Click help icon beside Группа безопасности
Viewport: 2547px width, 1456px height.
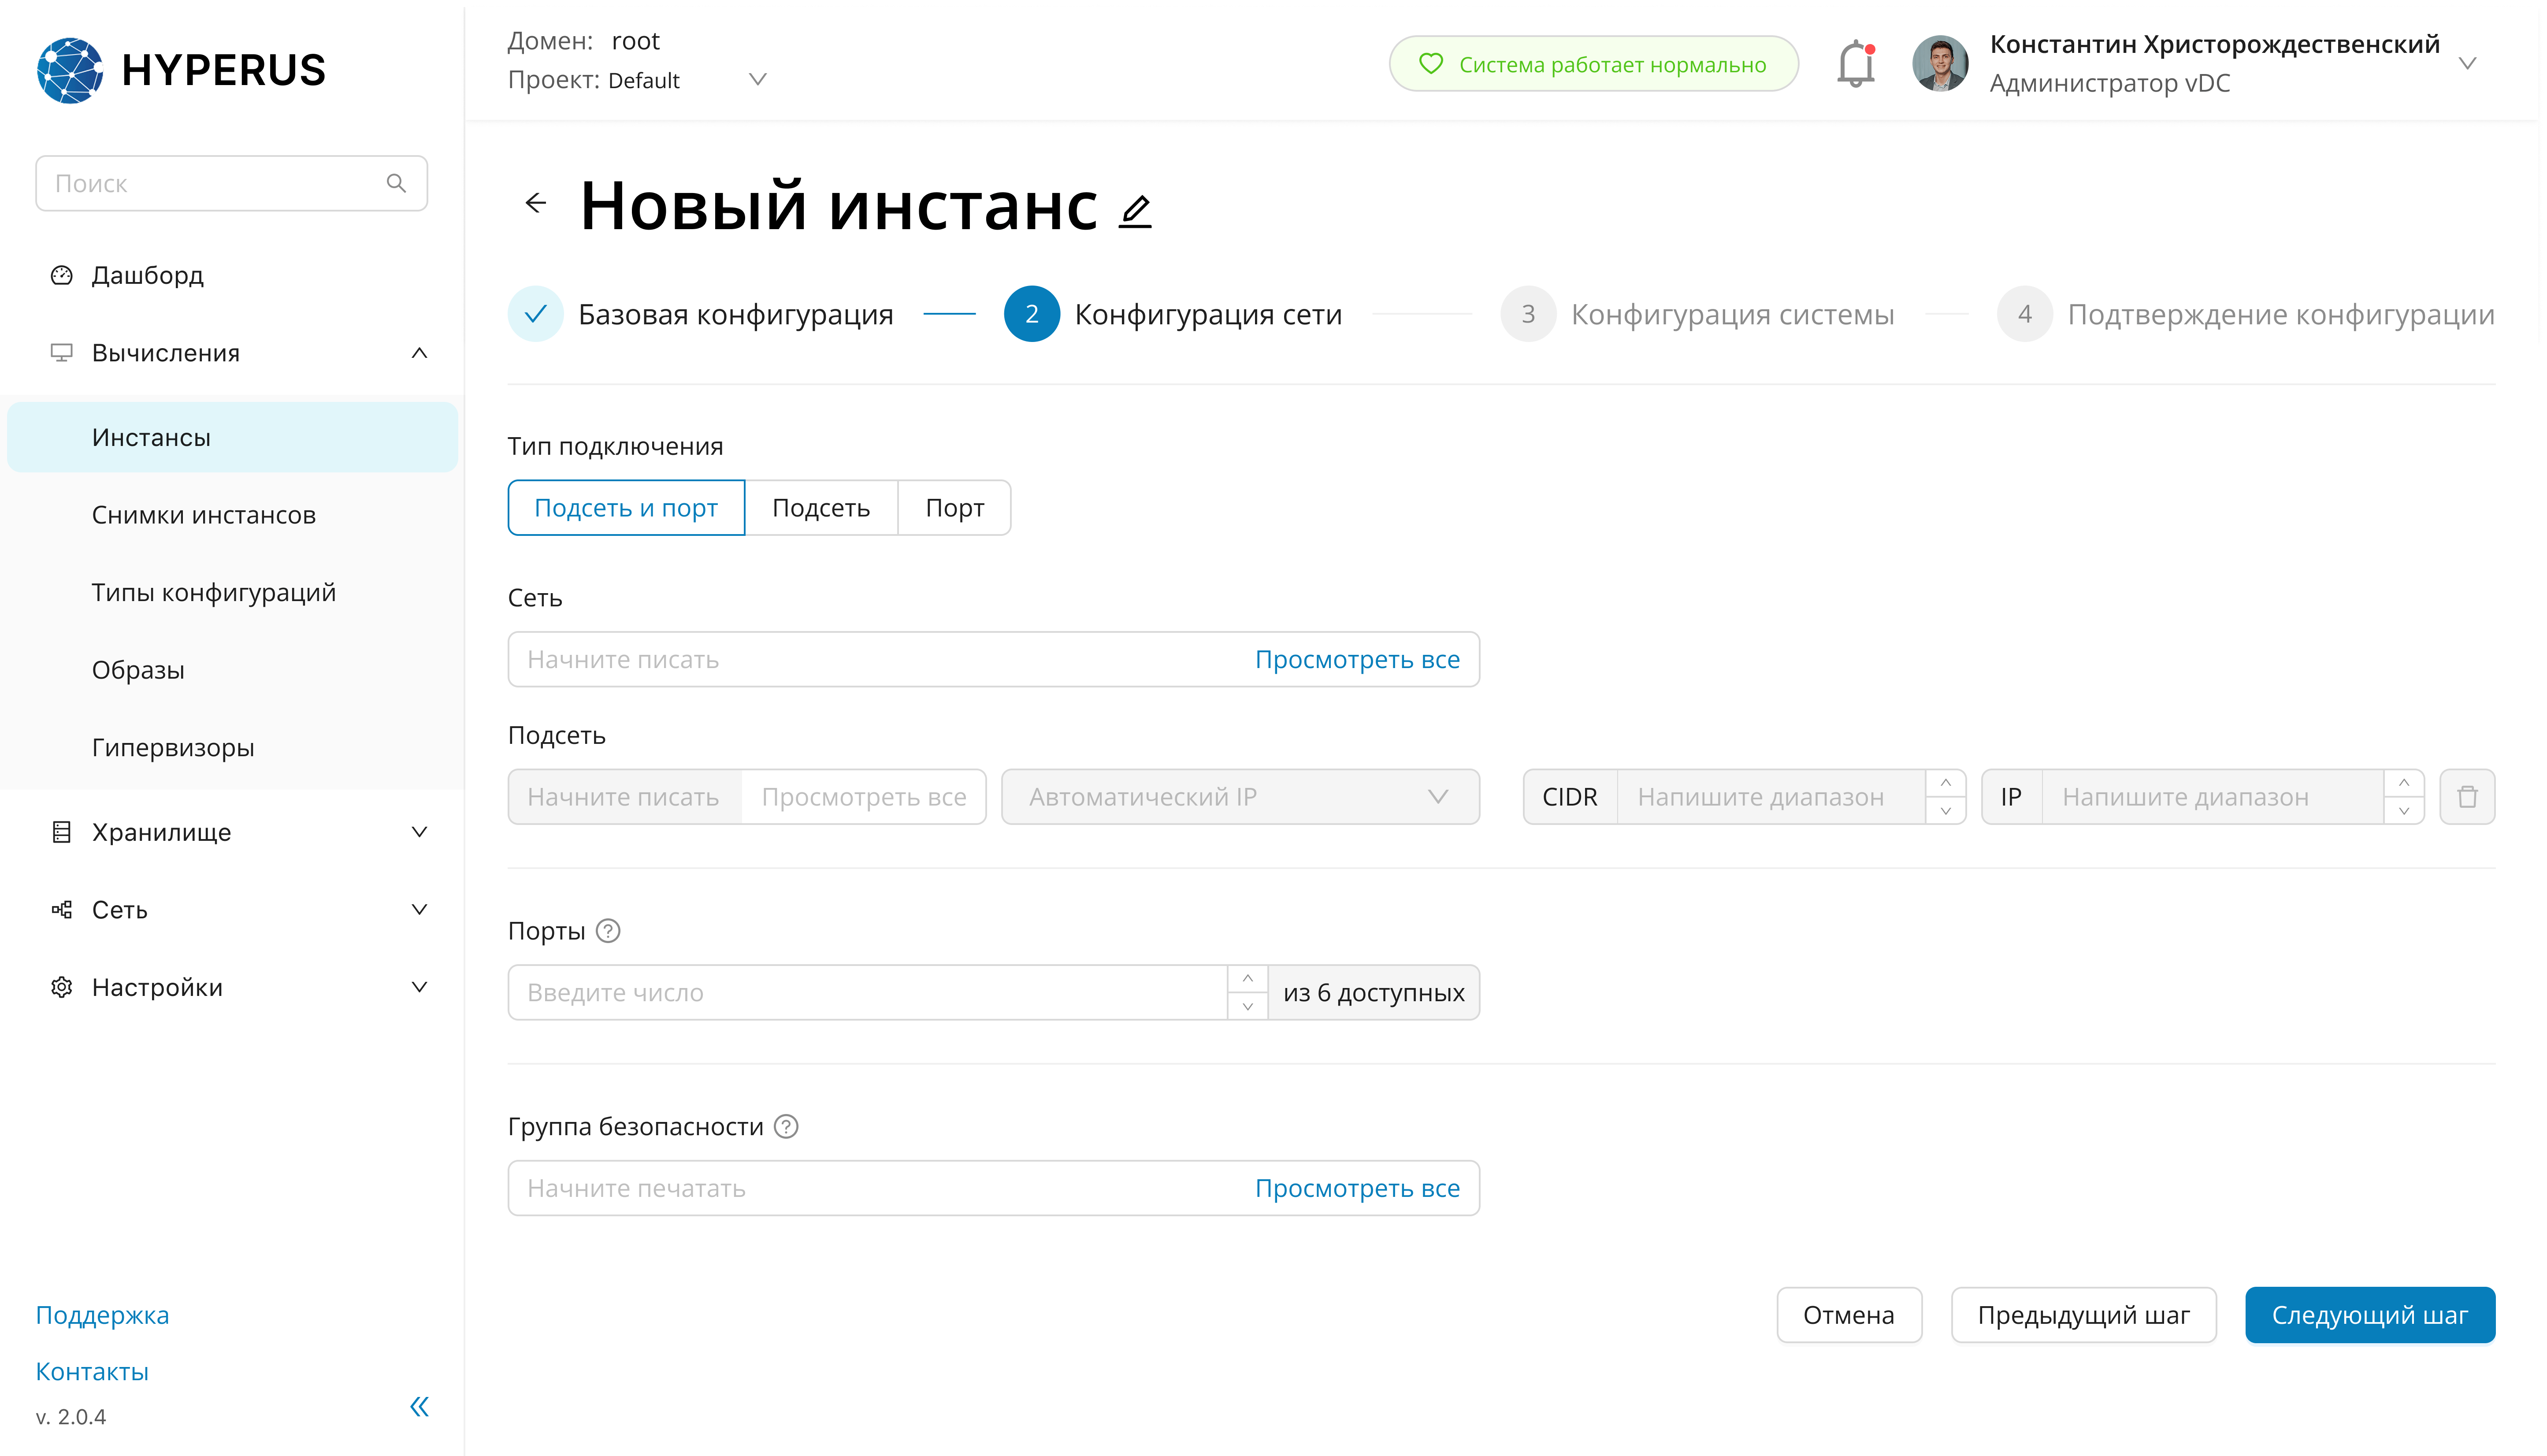click(787, 1127)
